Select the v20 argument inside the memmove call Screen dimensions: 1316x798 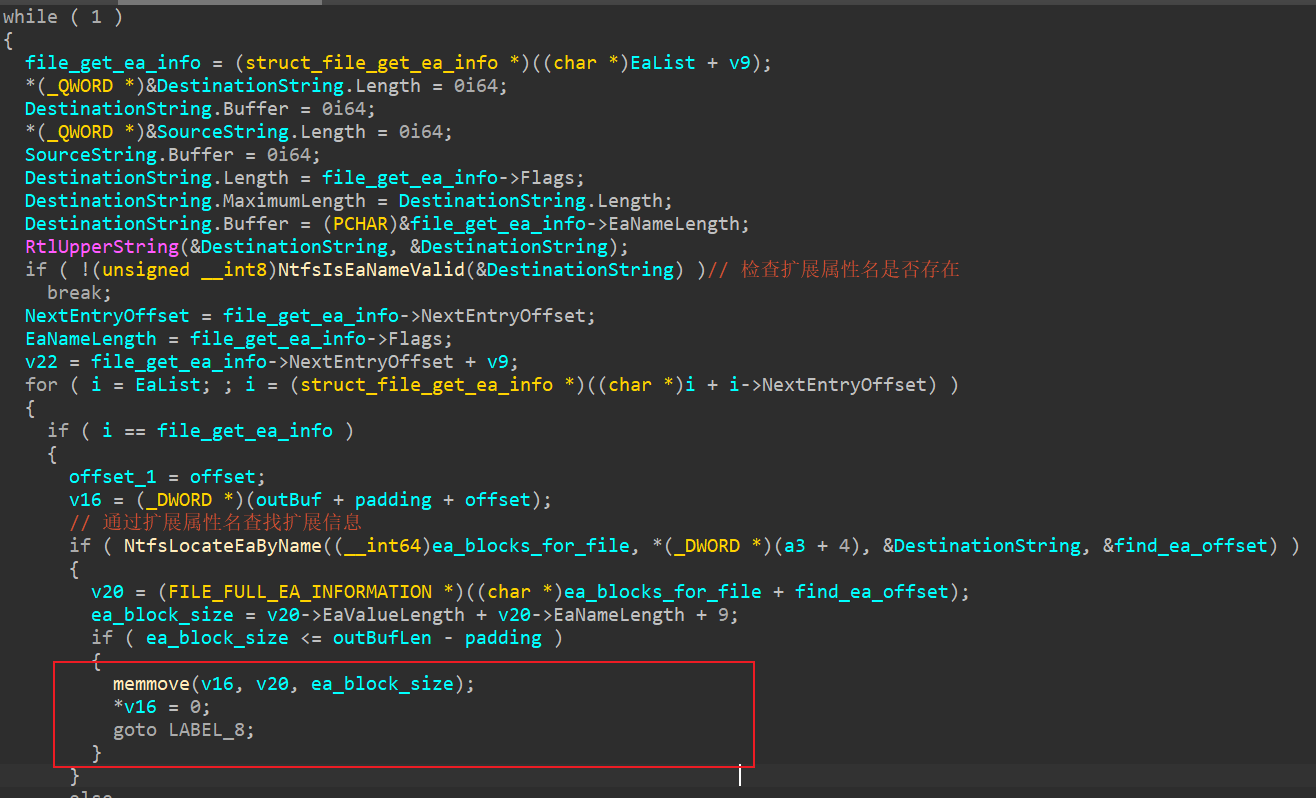tap(273, 683)
